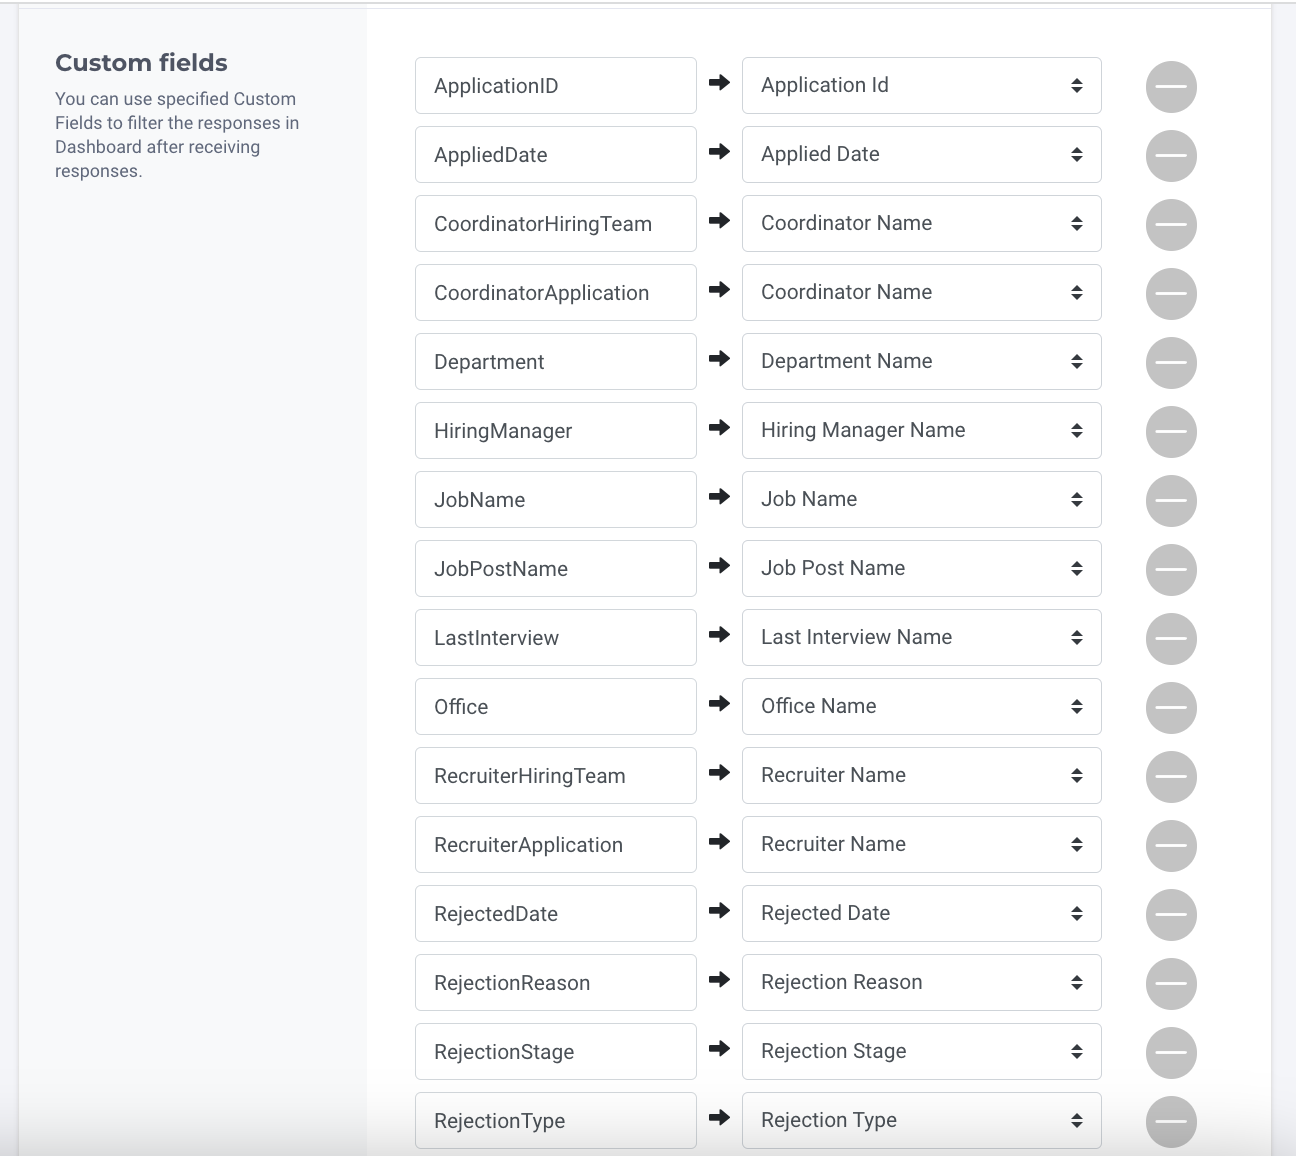Edit the RecruiterApplication field name input

pos(555,844)
